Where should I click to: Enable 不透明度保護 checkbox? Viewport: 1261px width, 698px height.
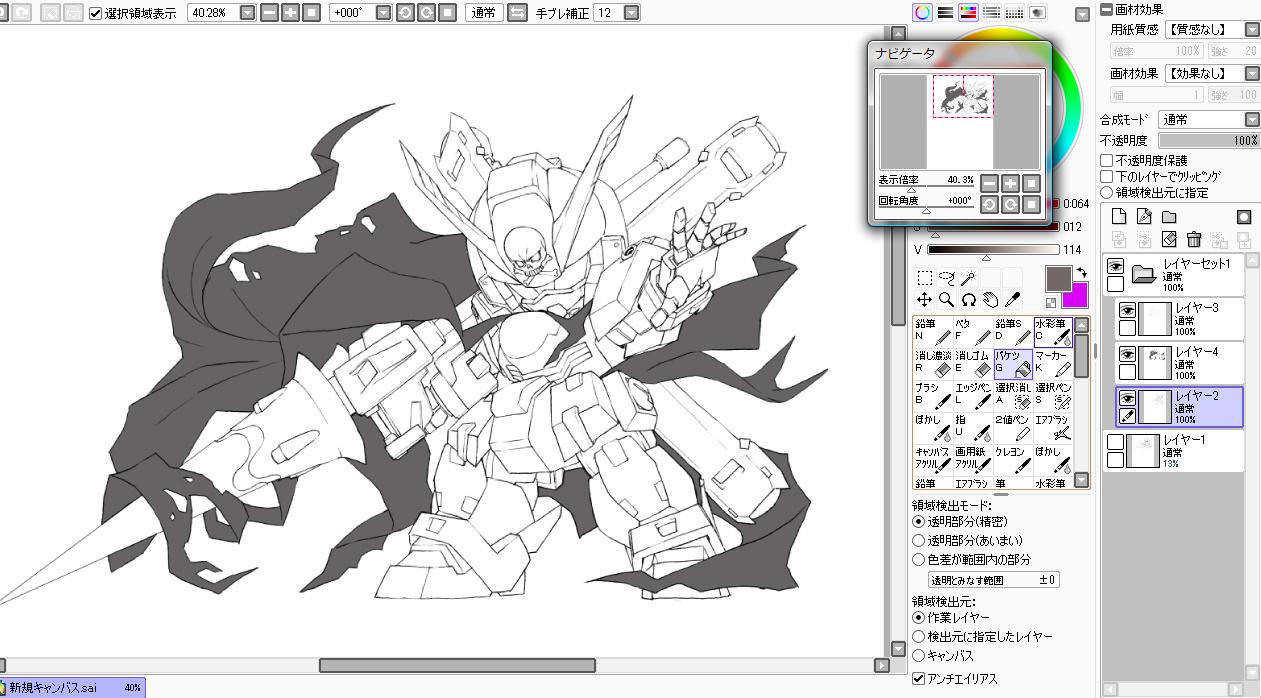click(x=1107, y=160)
